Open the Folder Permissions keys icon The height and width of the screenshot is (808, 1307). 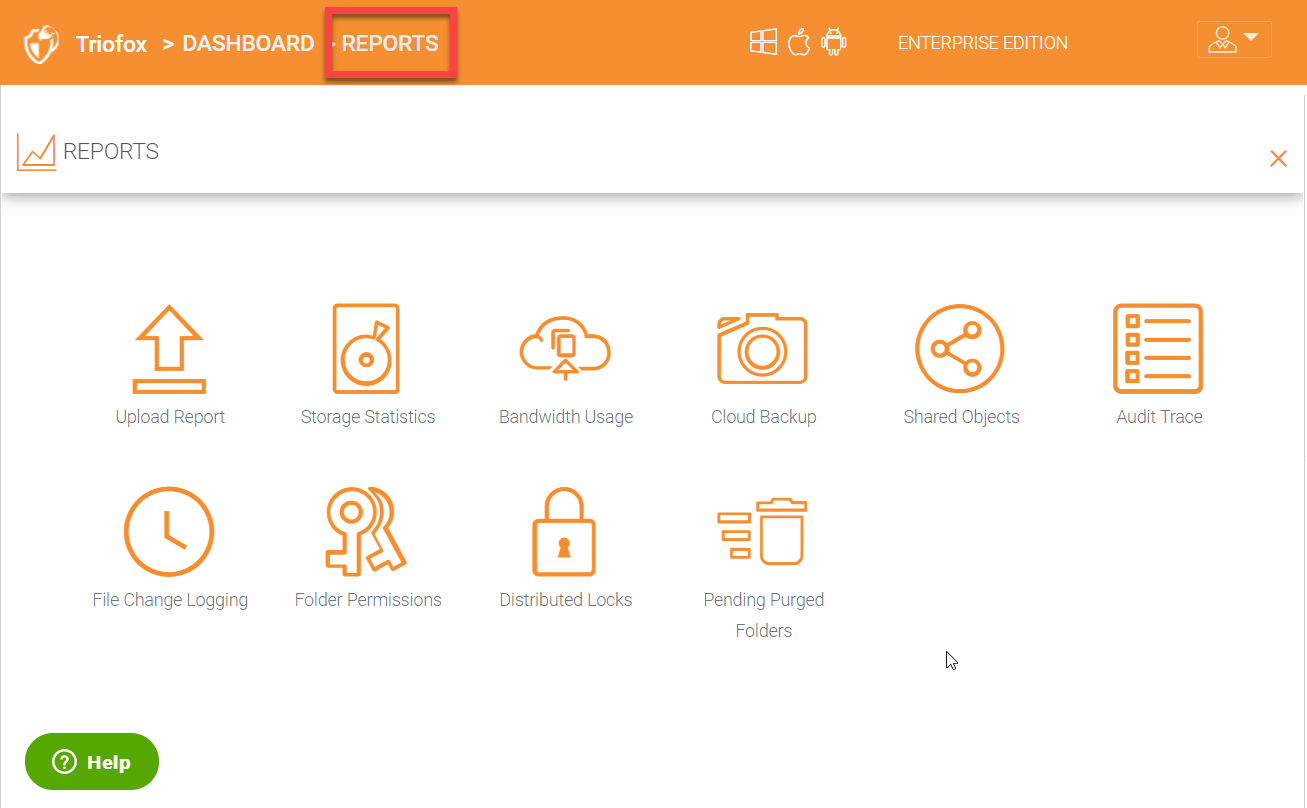coord(366,532)
